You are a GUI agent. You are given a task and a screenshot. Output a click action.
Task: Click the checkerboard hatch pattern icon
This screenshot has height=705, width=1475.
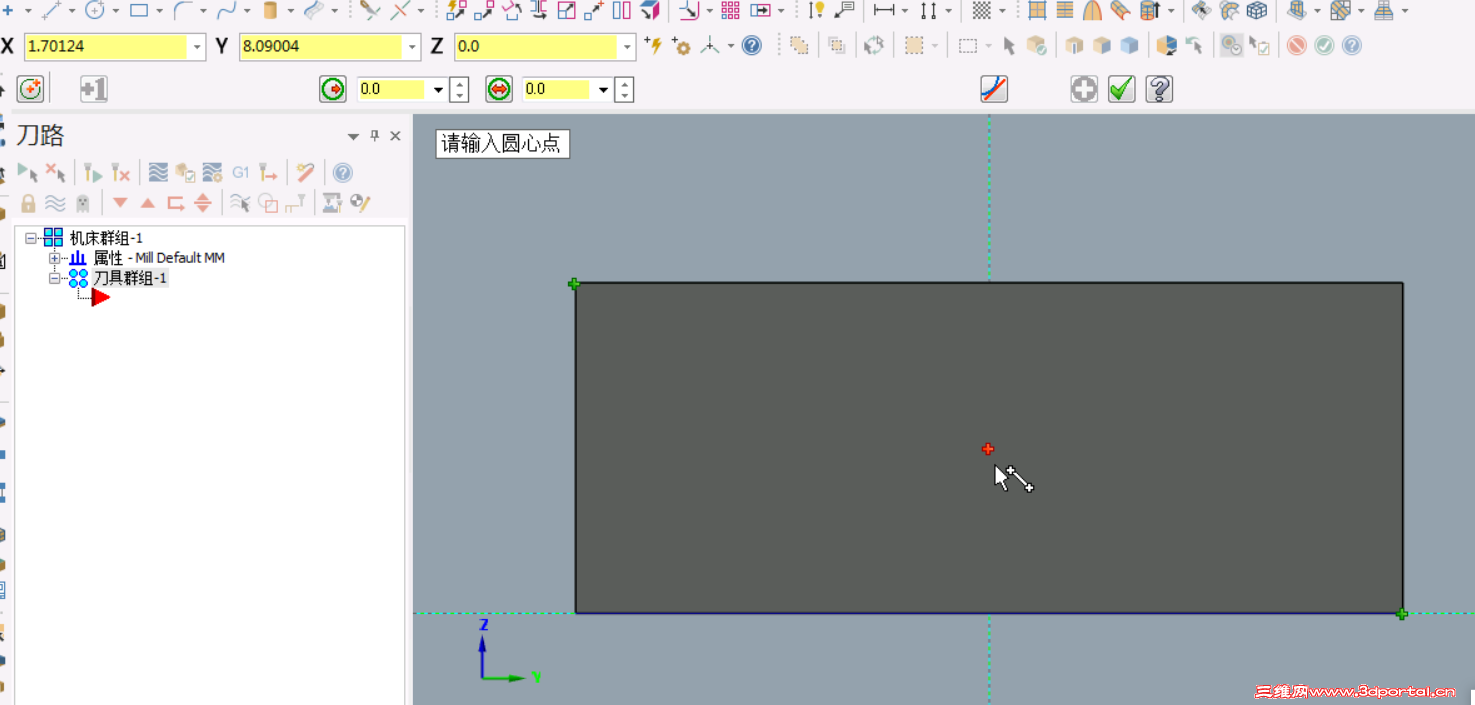point(982,10)
